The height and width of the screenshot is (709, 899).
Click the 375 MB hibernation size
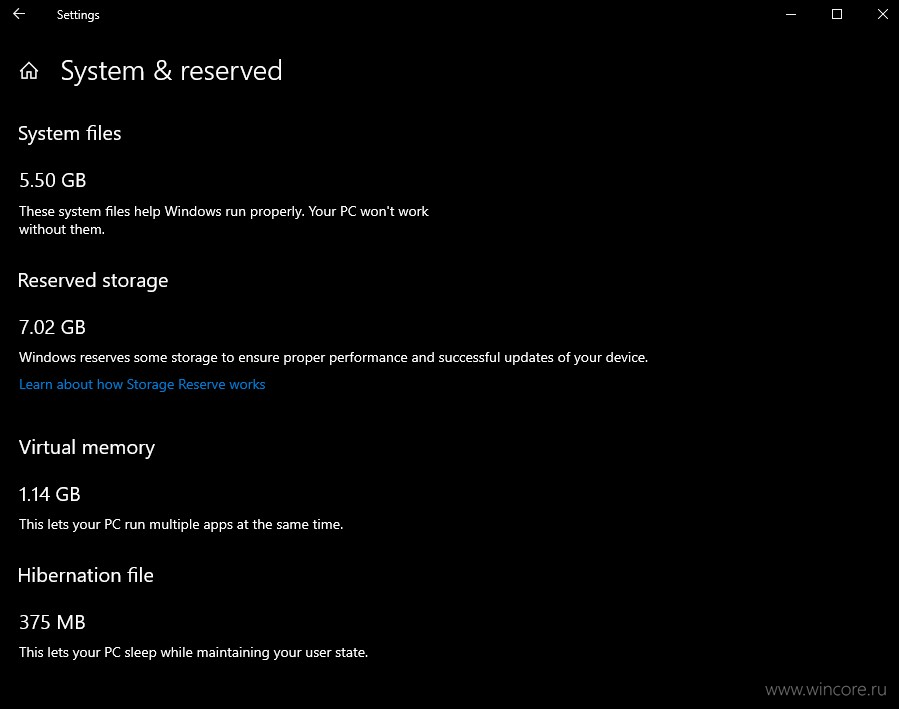(52, 622)
